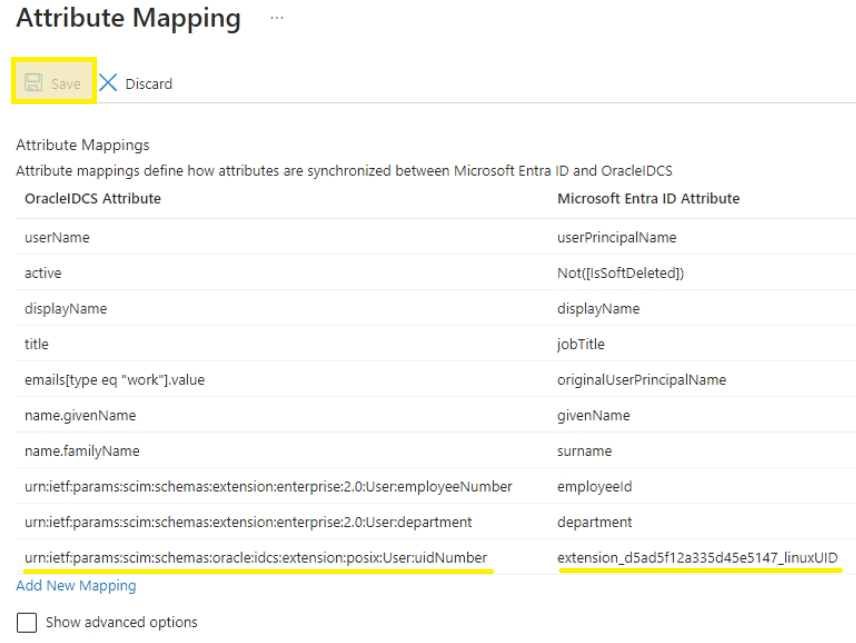Screen dimensions: 856x643
Task: Enable the Show advanced options checkbox
Action: (25, 622)
